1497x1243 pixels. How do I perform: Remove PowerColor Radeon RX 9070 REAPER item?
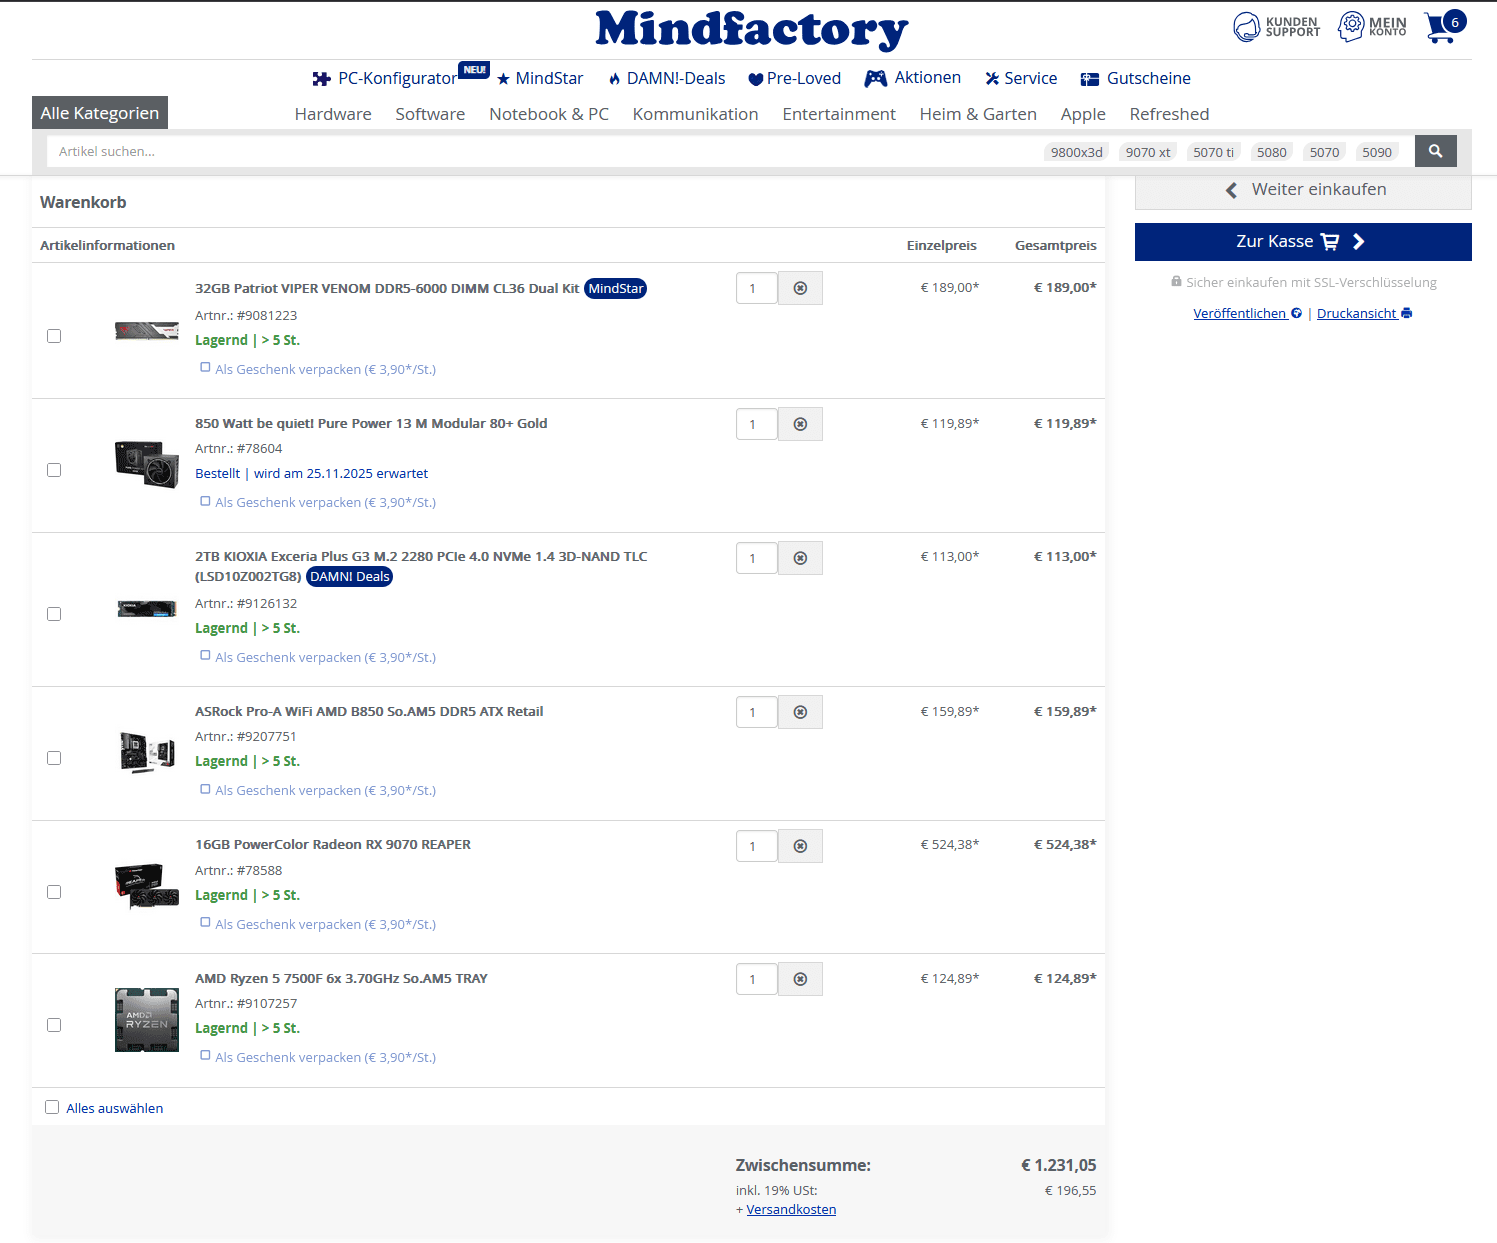(800, 846)
